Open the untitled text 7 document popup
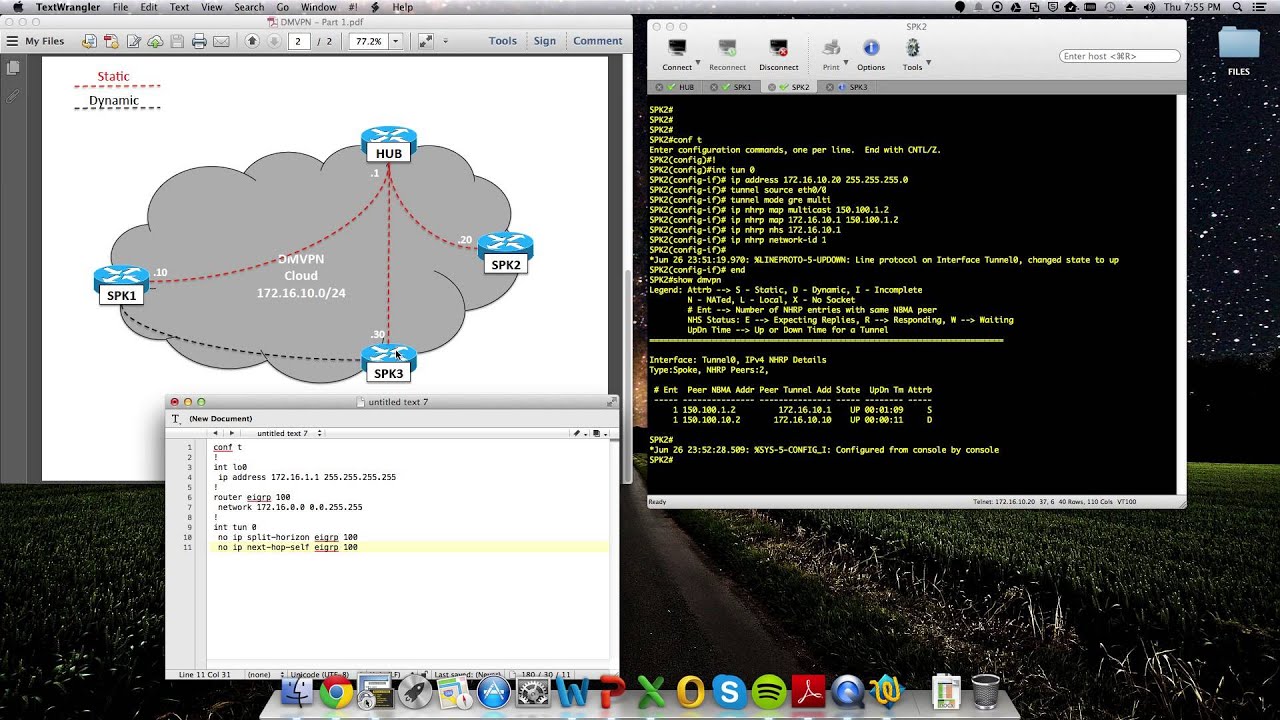This screenshot has height=720, width=1280. click(289, 433)
